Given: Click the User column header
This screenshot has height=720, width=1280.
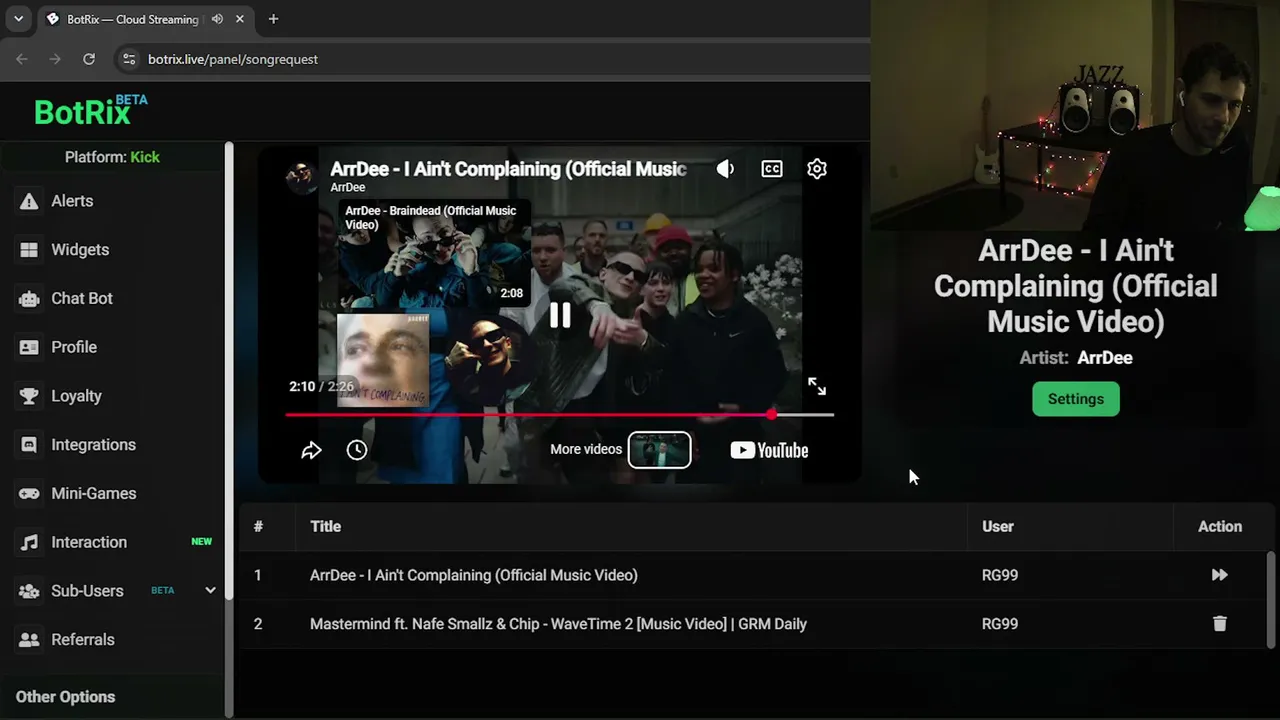Looking at the screenshot, I should point(998,526).
